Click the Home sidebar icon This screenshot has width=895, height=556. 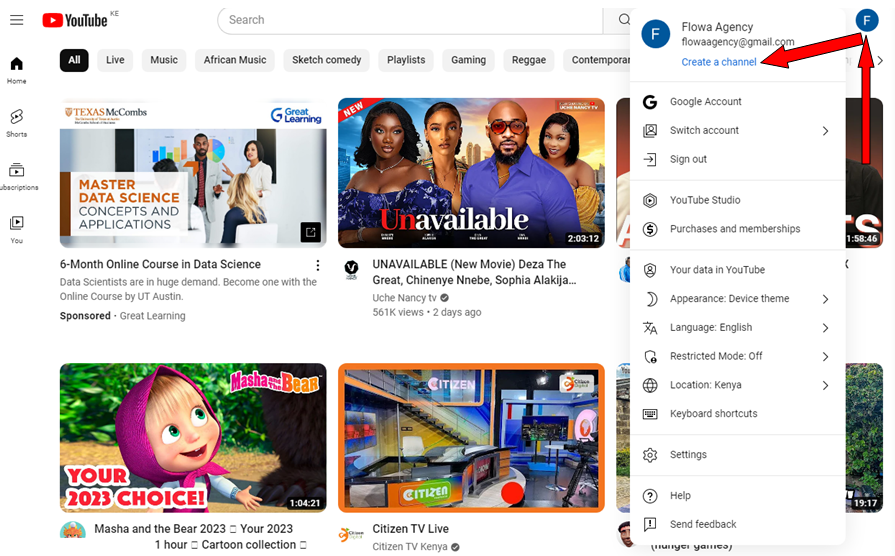click(16, 70)
